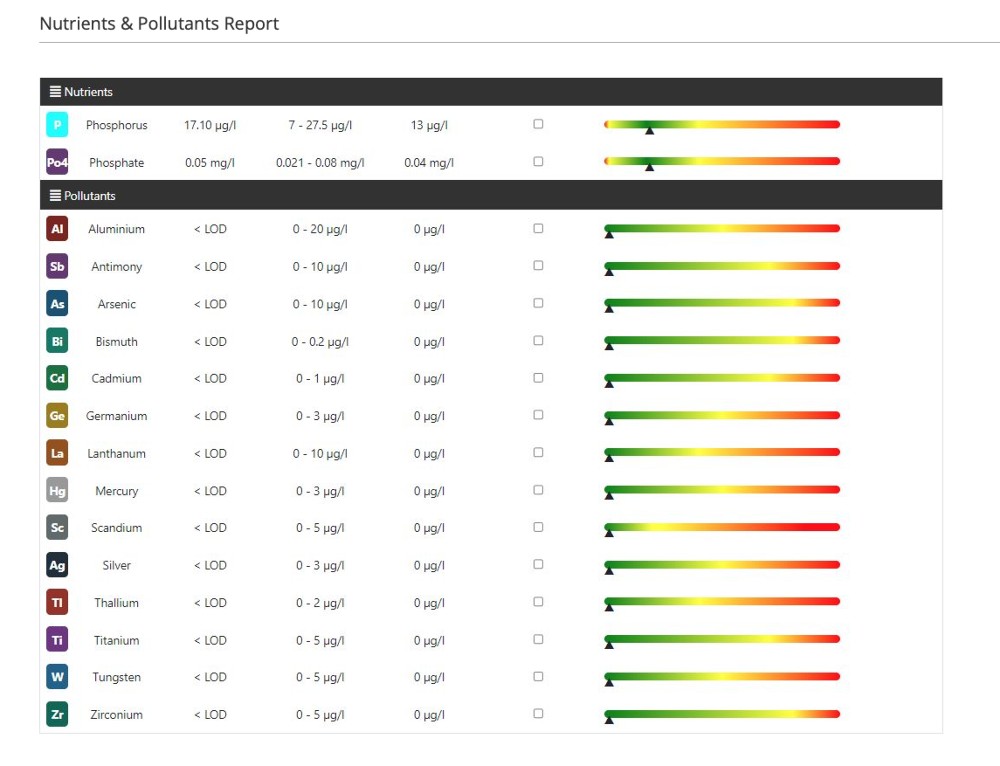Open the Phosphorus parameter details

click(x=117, y=124)
